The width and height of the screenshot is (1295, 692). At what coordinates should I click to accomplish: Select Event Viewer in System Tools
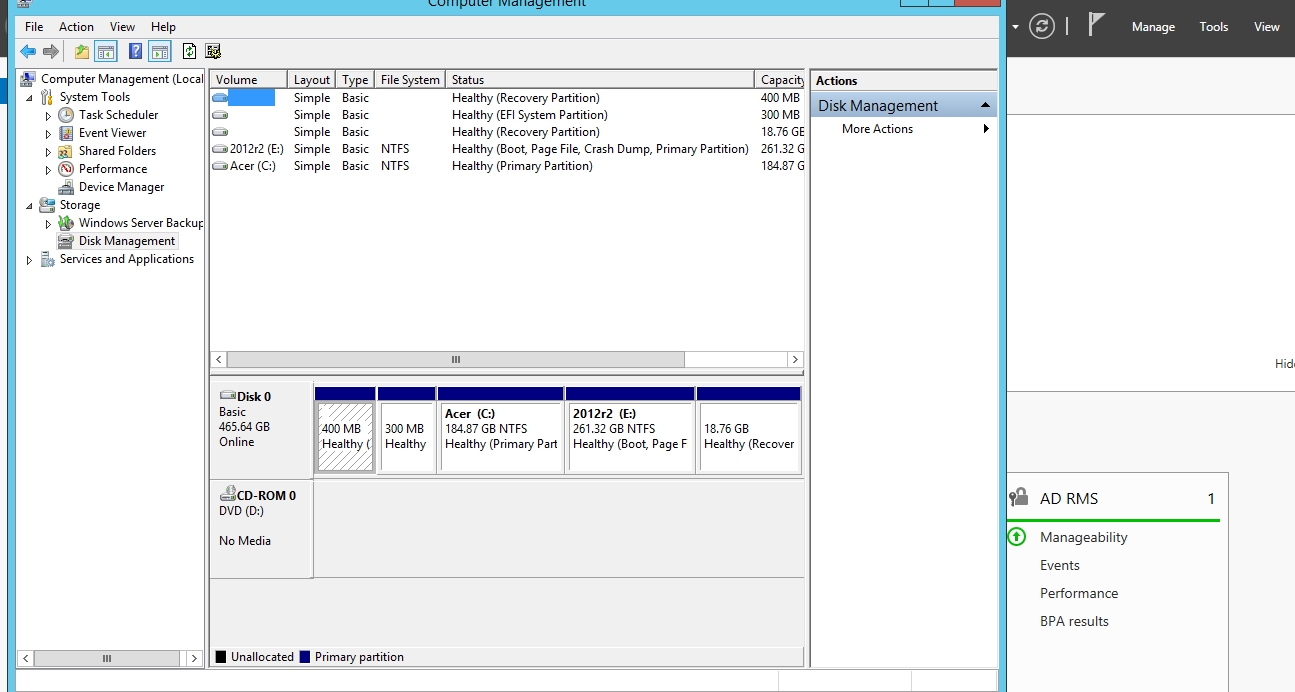(112, 133)
